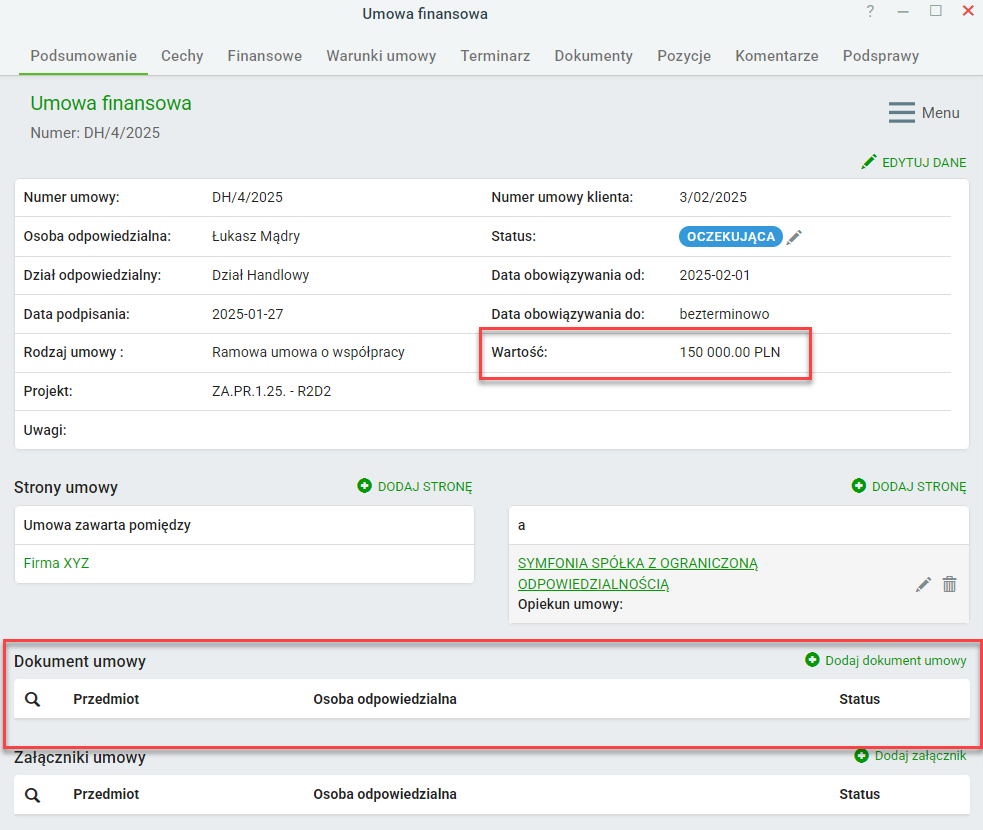Click signing date 2025-01-27
Viewport: 983px width, 830px height.
point(247,314)
